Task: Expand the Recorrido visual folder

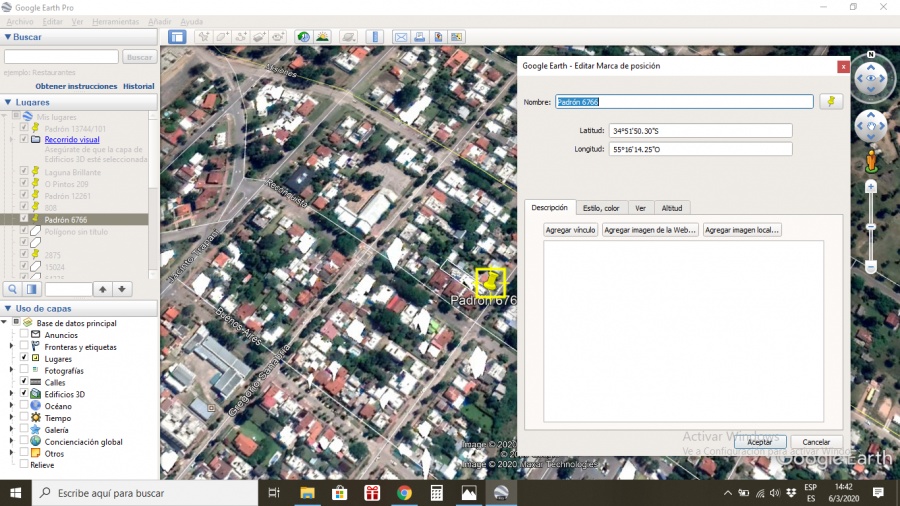Action: tap(11, 139)
